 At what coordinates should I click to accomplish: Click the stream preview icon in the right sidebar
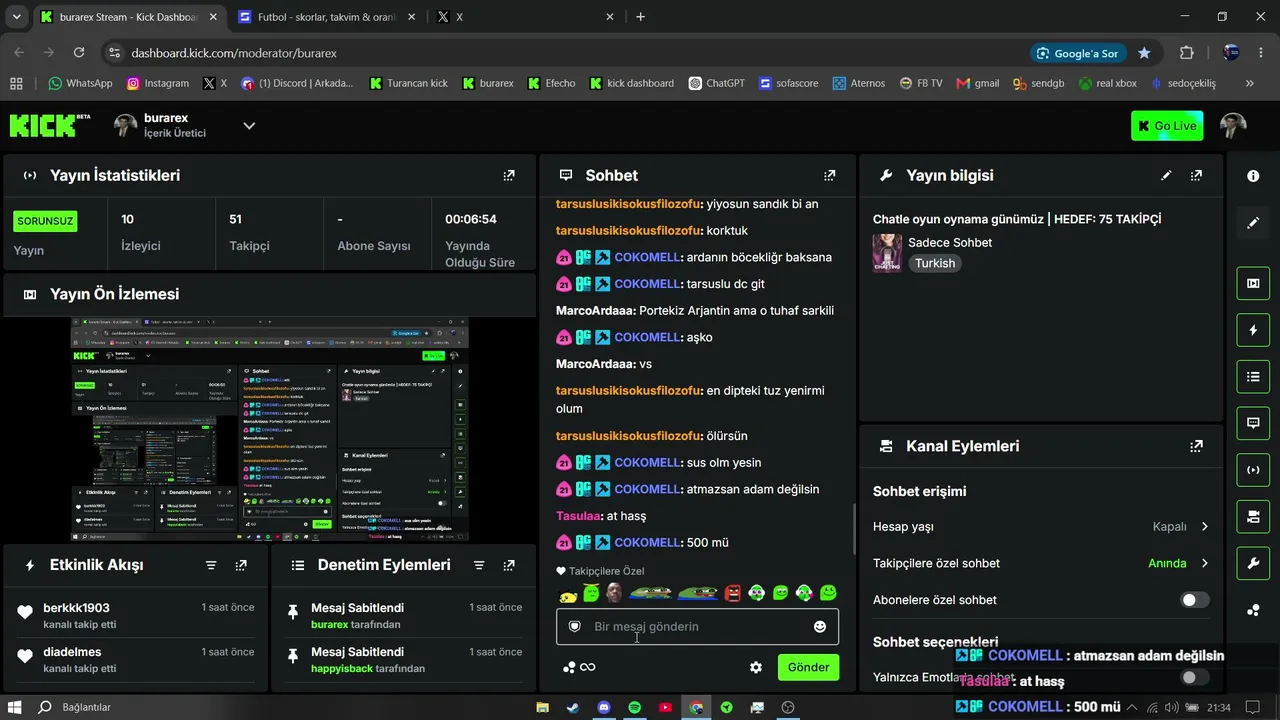1253,283
